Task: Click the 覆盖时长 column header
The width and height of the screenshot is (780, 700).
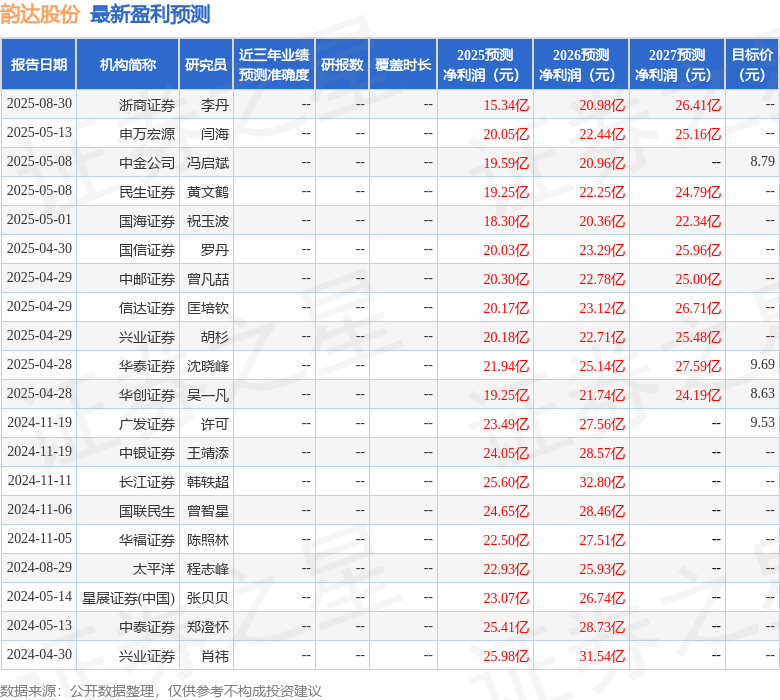Action: (x=403, y=65)
